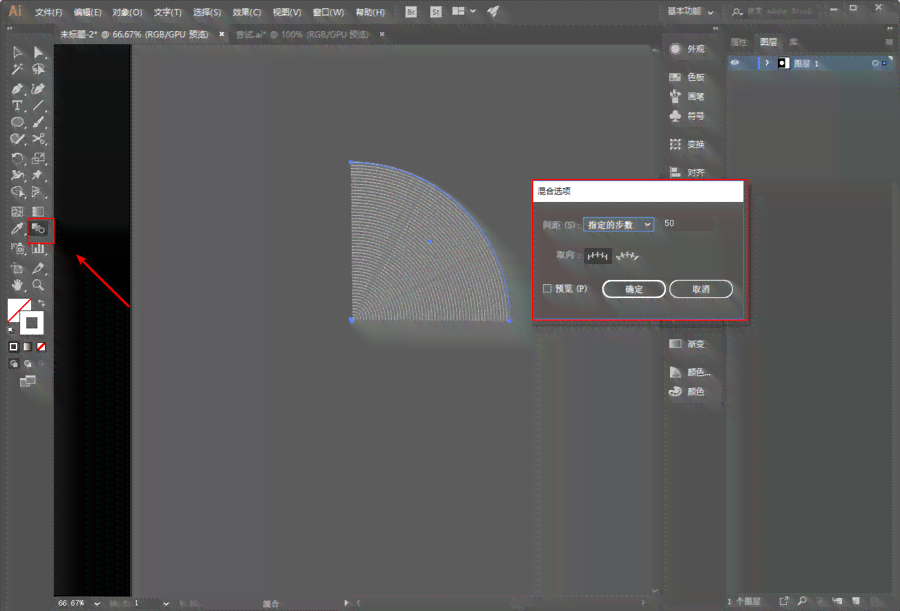Open the zoom level dropdown 66.67%
Screen dimensions: 900x611
tap(97, 604)
